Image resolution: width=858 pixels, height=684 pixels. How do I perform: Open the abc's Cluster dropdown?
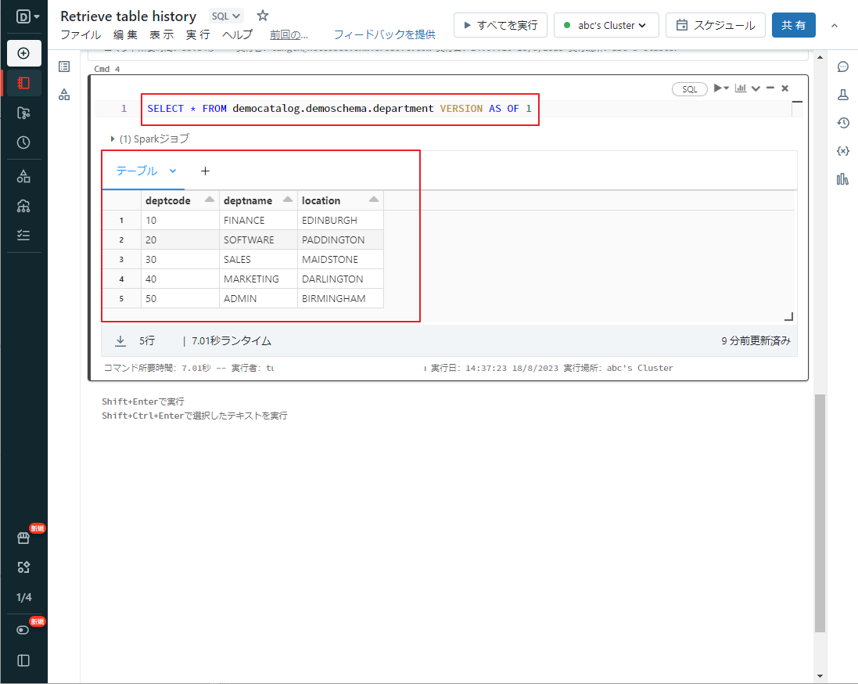pos(605,25)
